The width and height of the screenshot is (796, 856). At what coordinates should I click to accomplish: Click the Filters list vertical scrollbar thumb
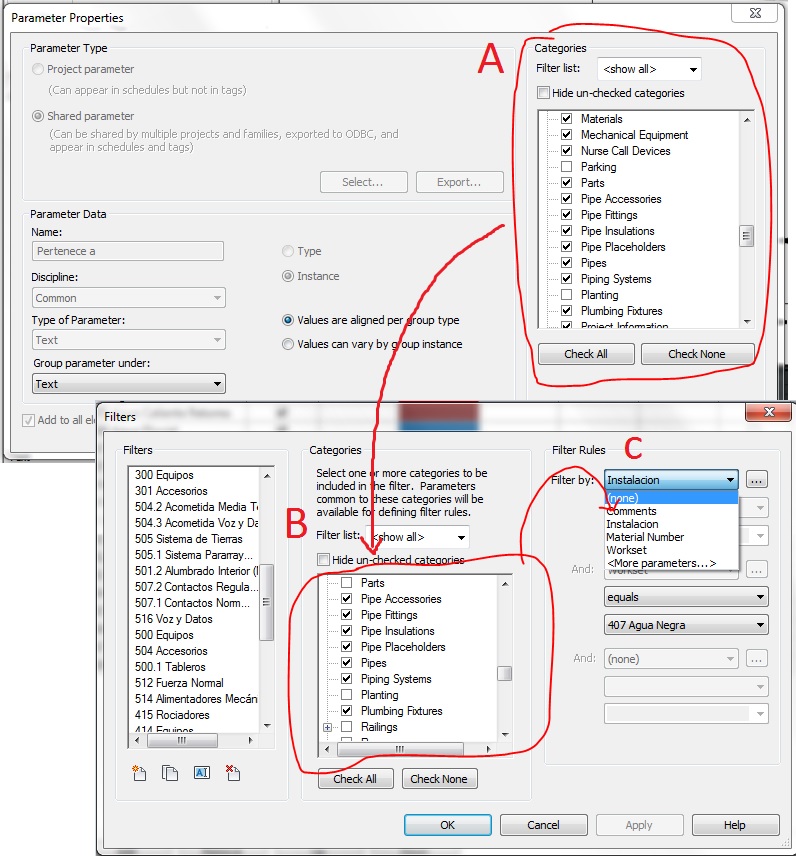[266, 602]
